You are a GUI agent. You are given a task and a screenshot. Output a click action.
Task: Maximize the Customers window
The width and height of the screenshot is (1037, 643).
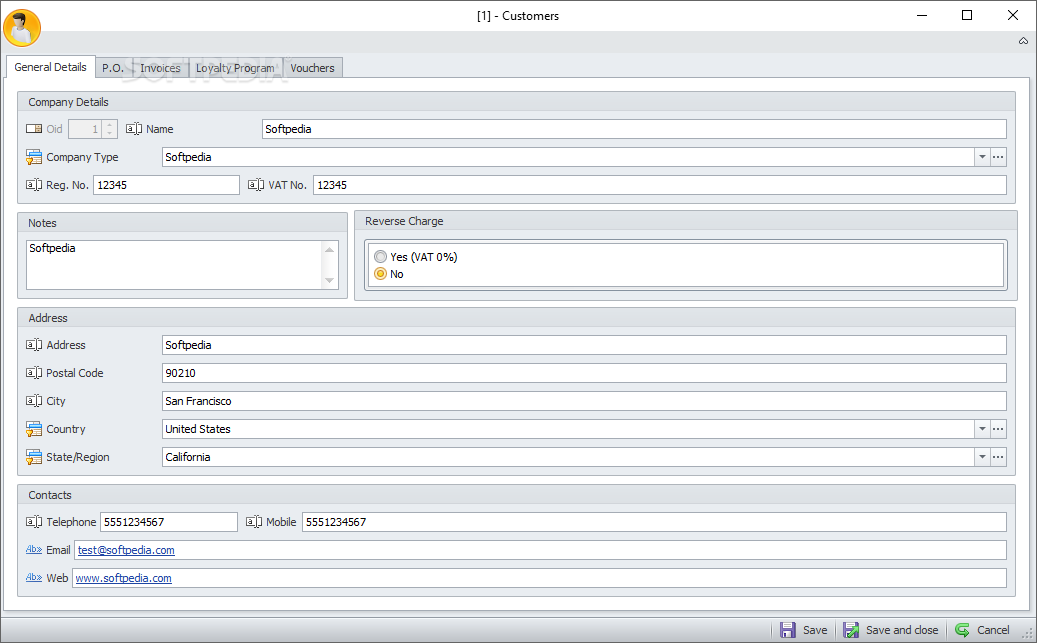tap(967, 15)
